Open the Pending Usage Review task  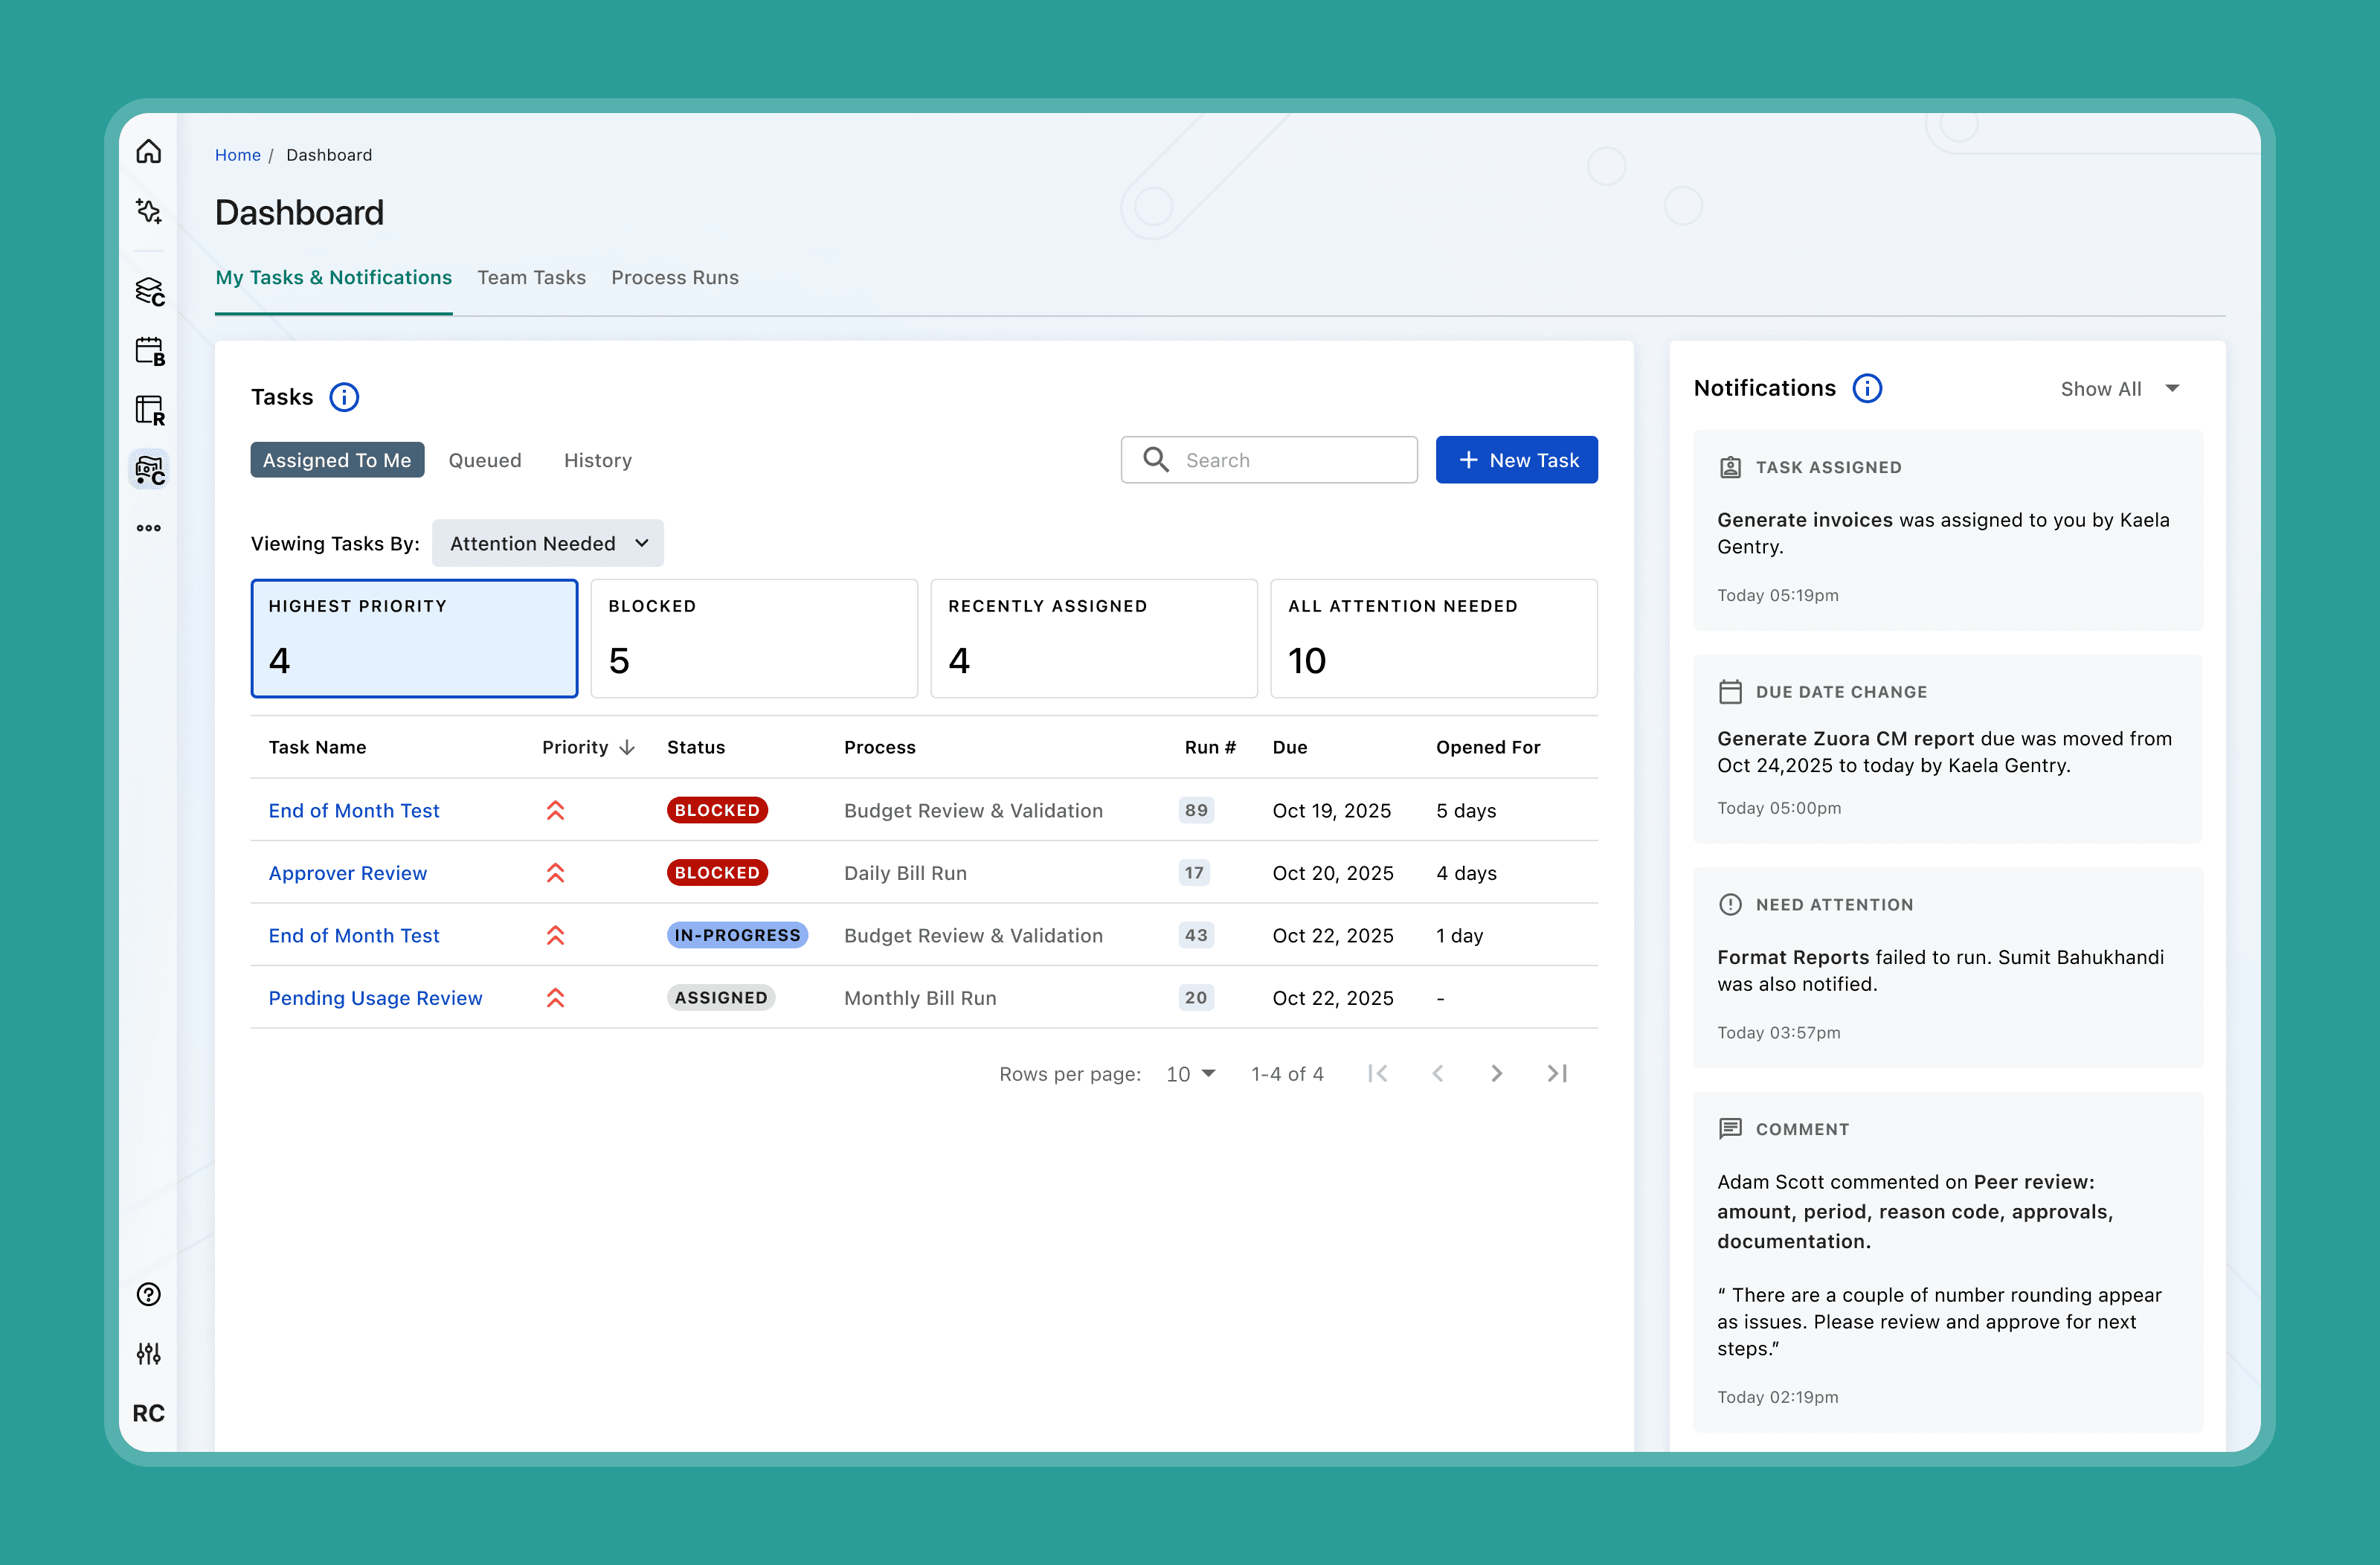tap(375, 998)
